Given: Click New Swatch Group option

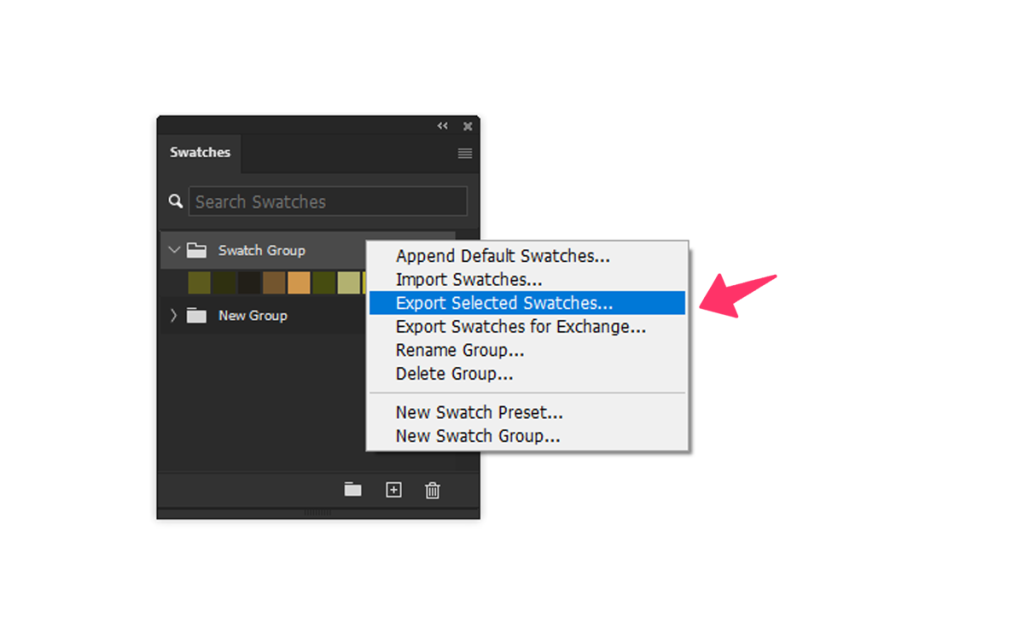Looking at the screenshot, I should [477, 435].
